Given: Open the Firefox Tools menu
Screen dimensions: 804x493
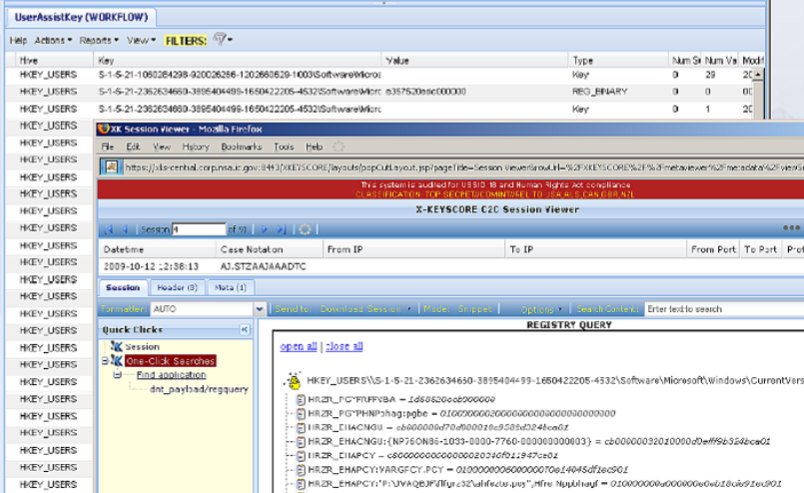Looking at the screenshot, I should click(284, 147).
